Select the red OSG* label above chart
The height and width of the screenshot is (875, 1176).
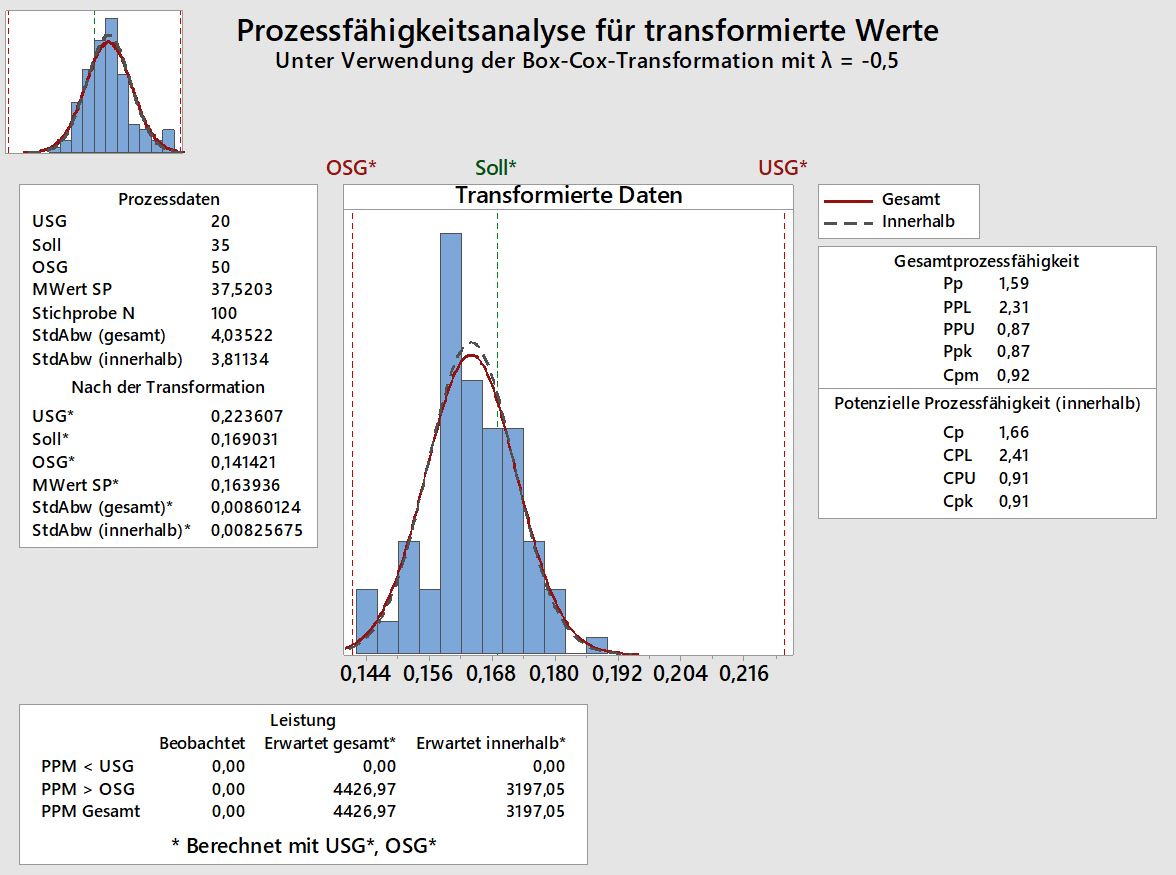click(x=351, y=168)
